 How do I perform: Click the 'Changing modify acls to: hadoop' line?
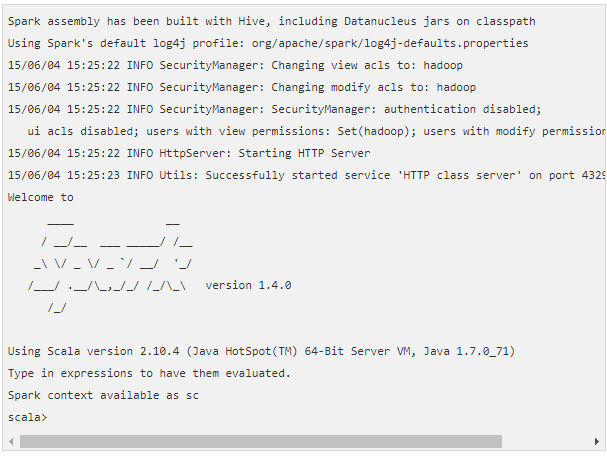242,87
